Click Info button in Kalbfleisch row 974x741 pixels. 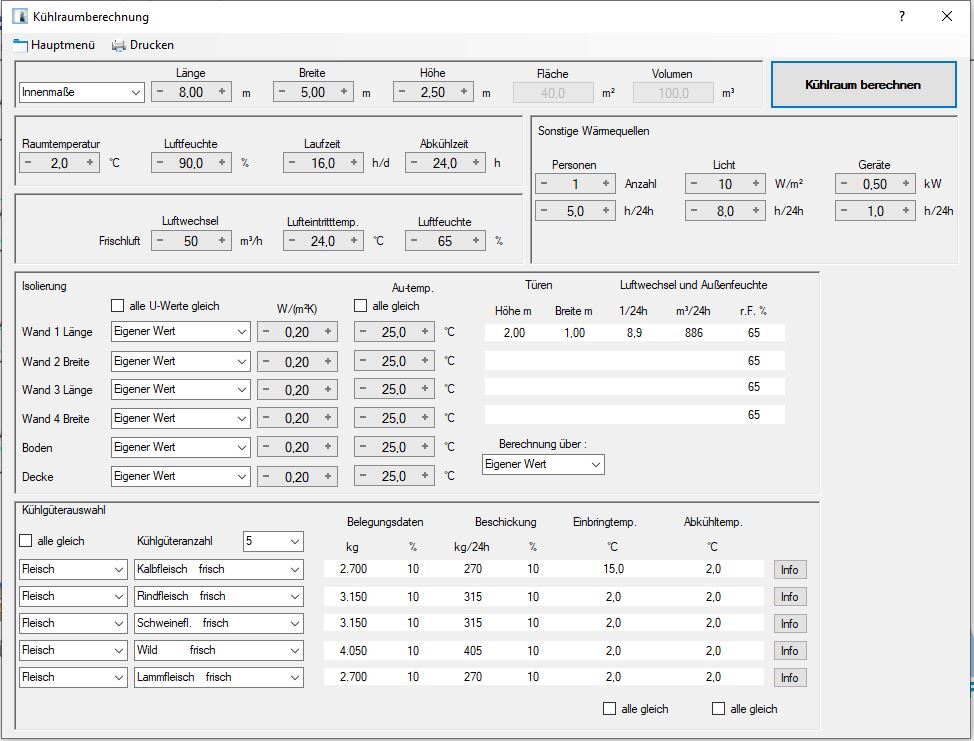tap(790, 570)
